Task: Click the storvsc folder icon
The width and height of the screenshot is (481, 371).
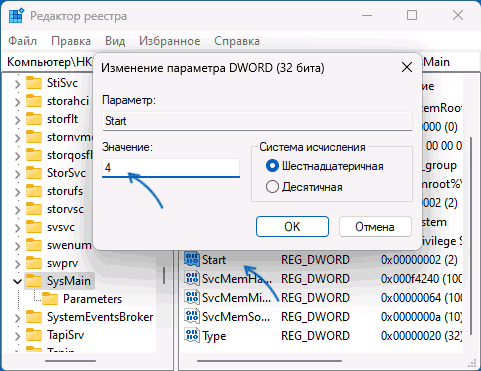Action: 34,209
